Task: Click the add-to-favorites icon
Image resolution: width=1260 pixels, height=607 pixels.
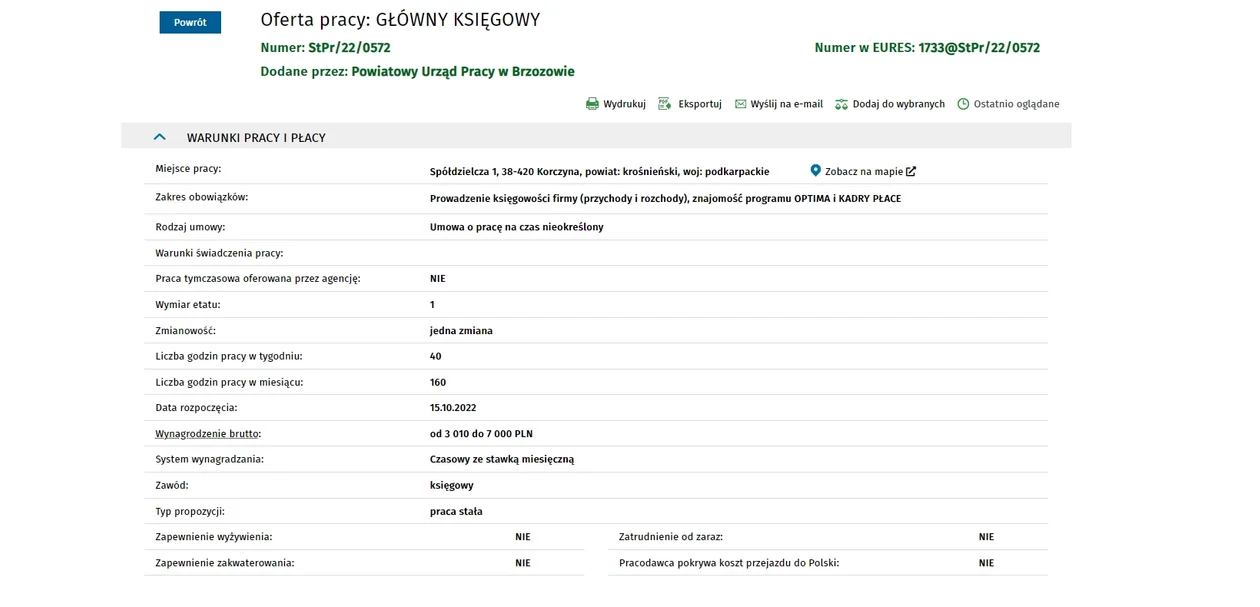Action: [x=841, y=104]
